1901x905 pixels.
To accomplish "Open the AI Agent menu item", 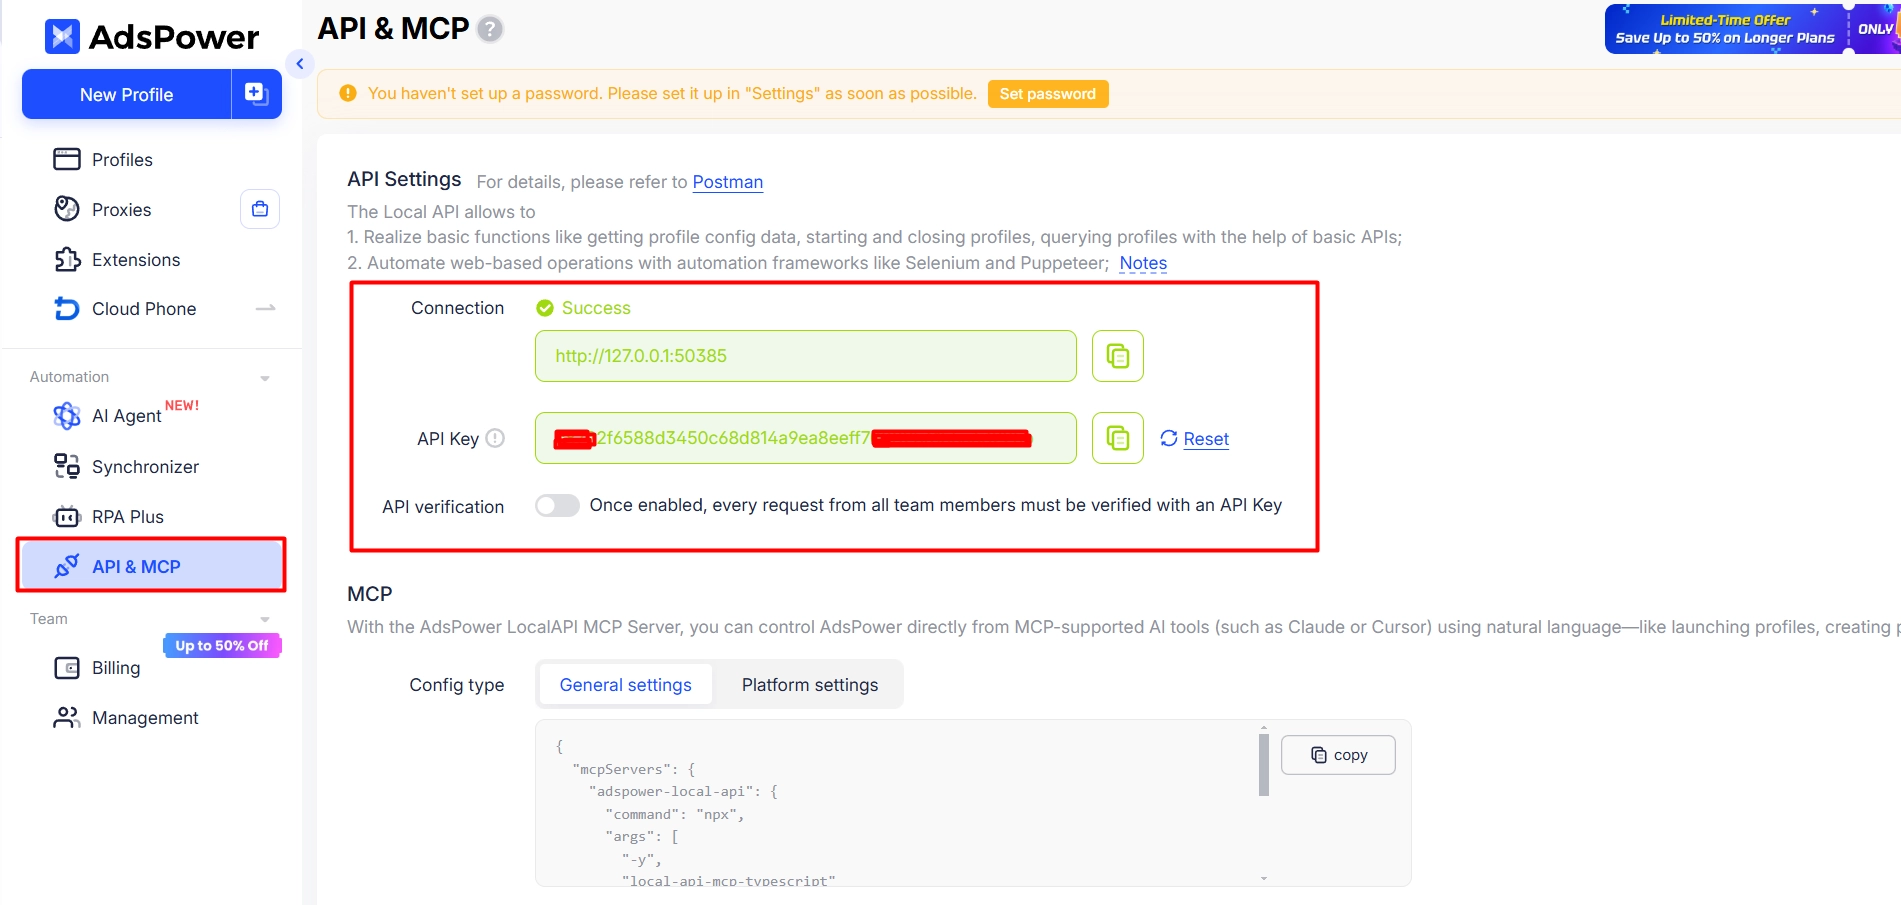I will (126, 416).
